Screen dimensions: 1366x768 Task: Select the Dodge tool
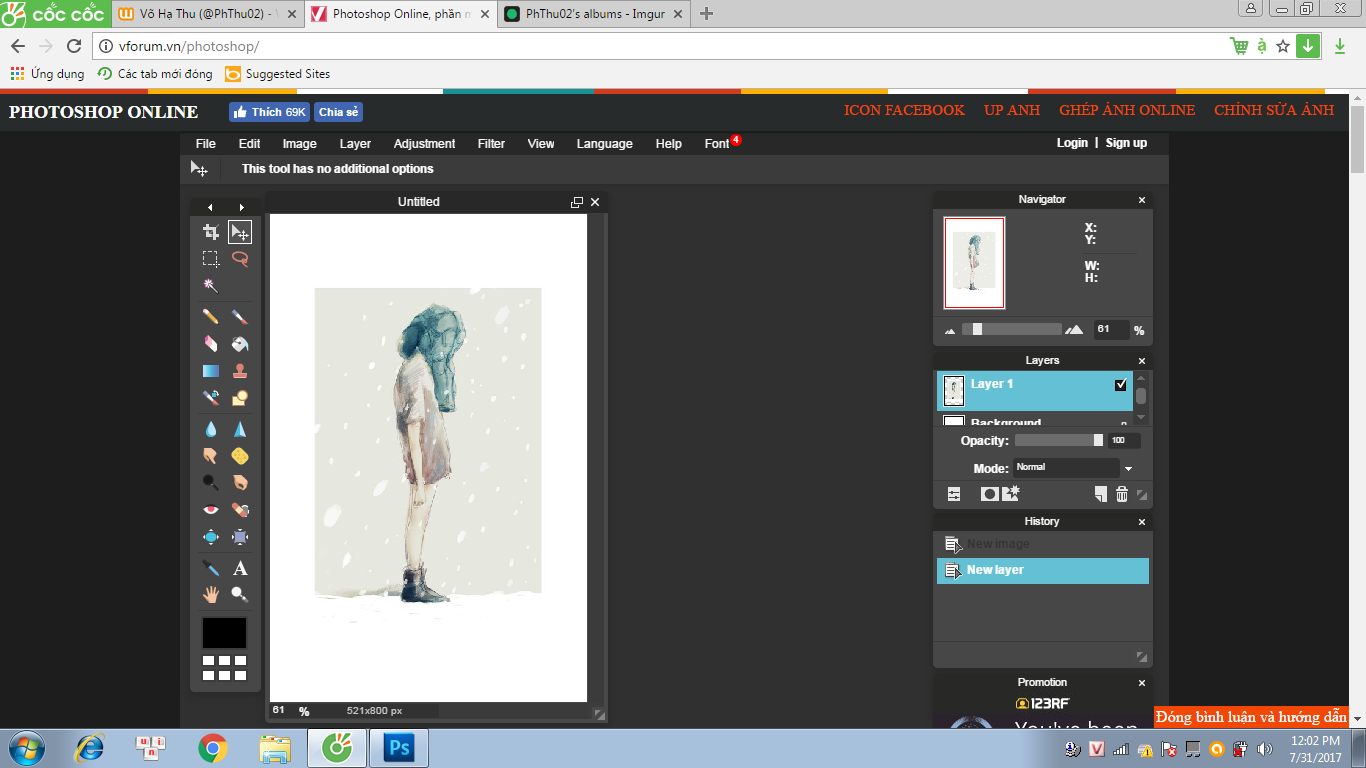(x=211, y=482)
